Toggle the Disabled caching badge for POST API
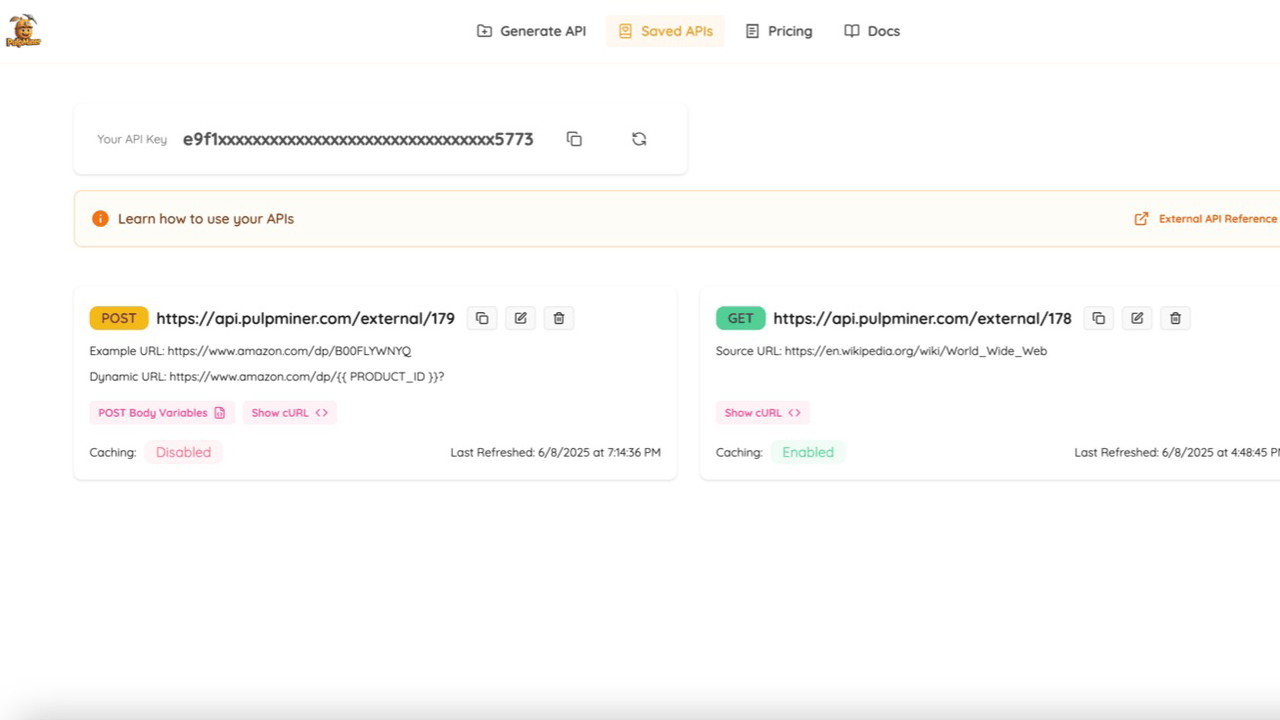Viewport: 1280px width, 720px height. pos(183,452)
